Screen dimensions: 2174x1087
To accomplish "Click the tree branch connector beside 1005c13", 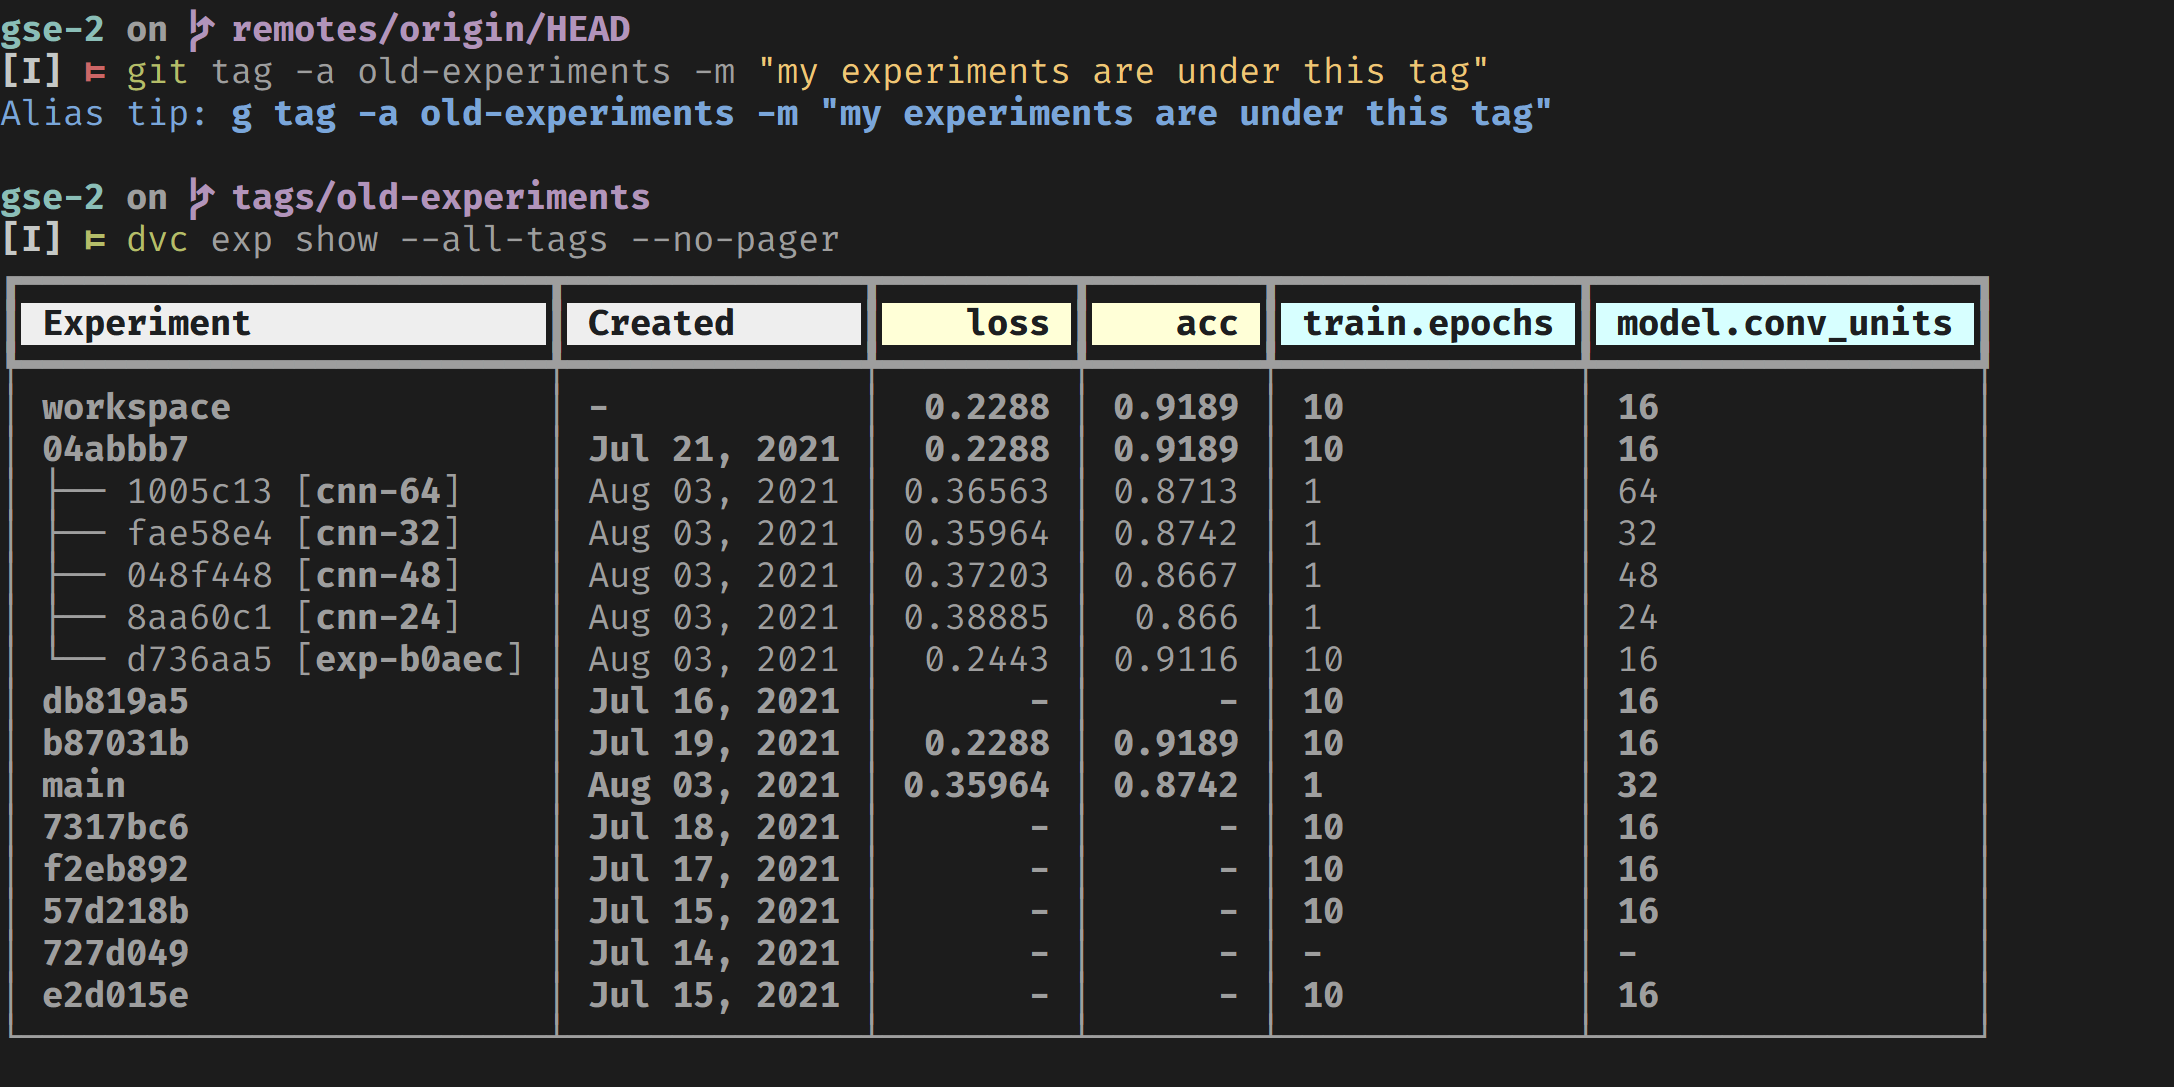I will [x=79, y=491].
